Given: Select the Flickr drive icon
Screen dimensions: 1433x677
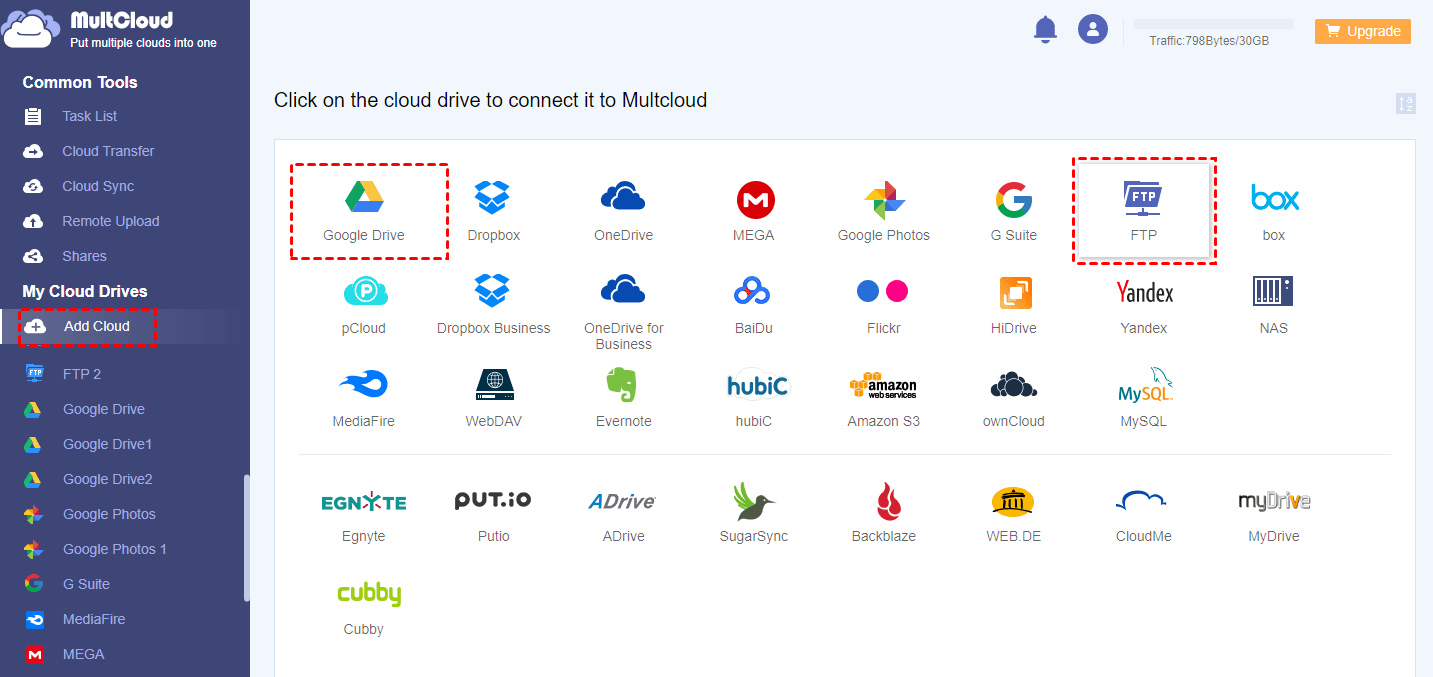Looking at the screenshot, I should coord(883,291).
